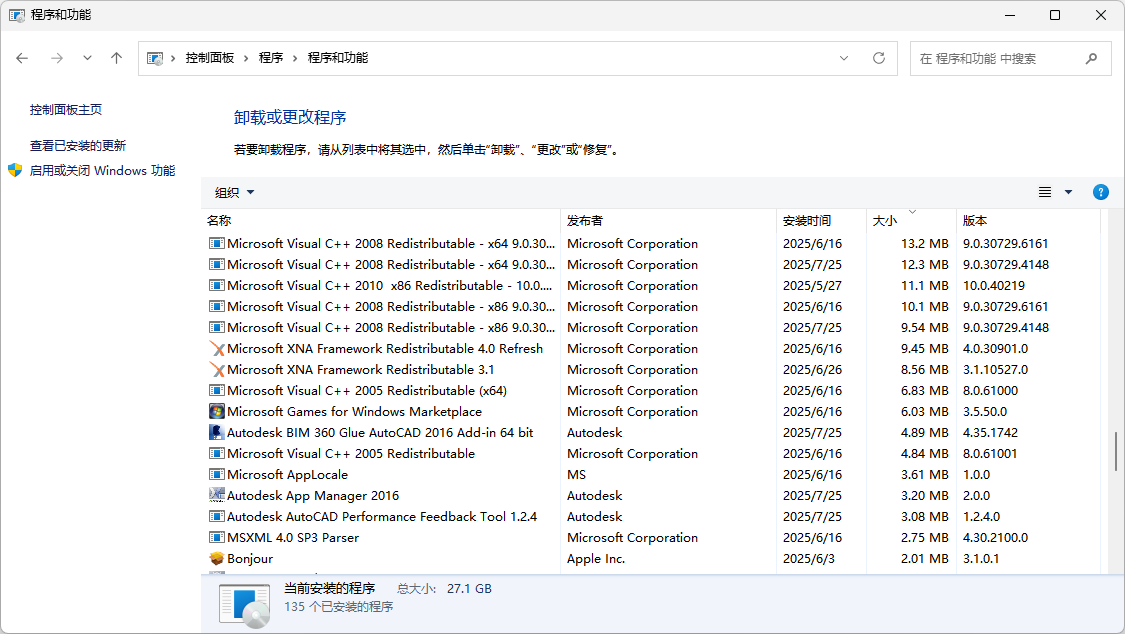Viewport: 1125px width, 634px height.
Task: Select Visual C++ 2008 x86 10.1 MB icon
Action: (x=217, y=307)
